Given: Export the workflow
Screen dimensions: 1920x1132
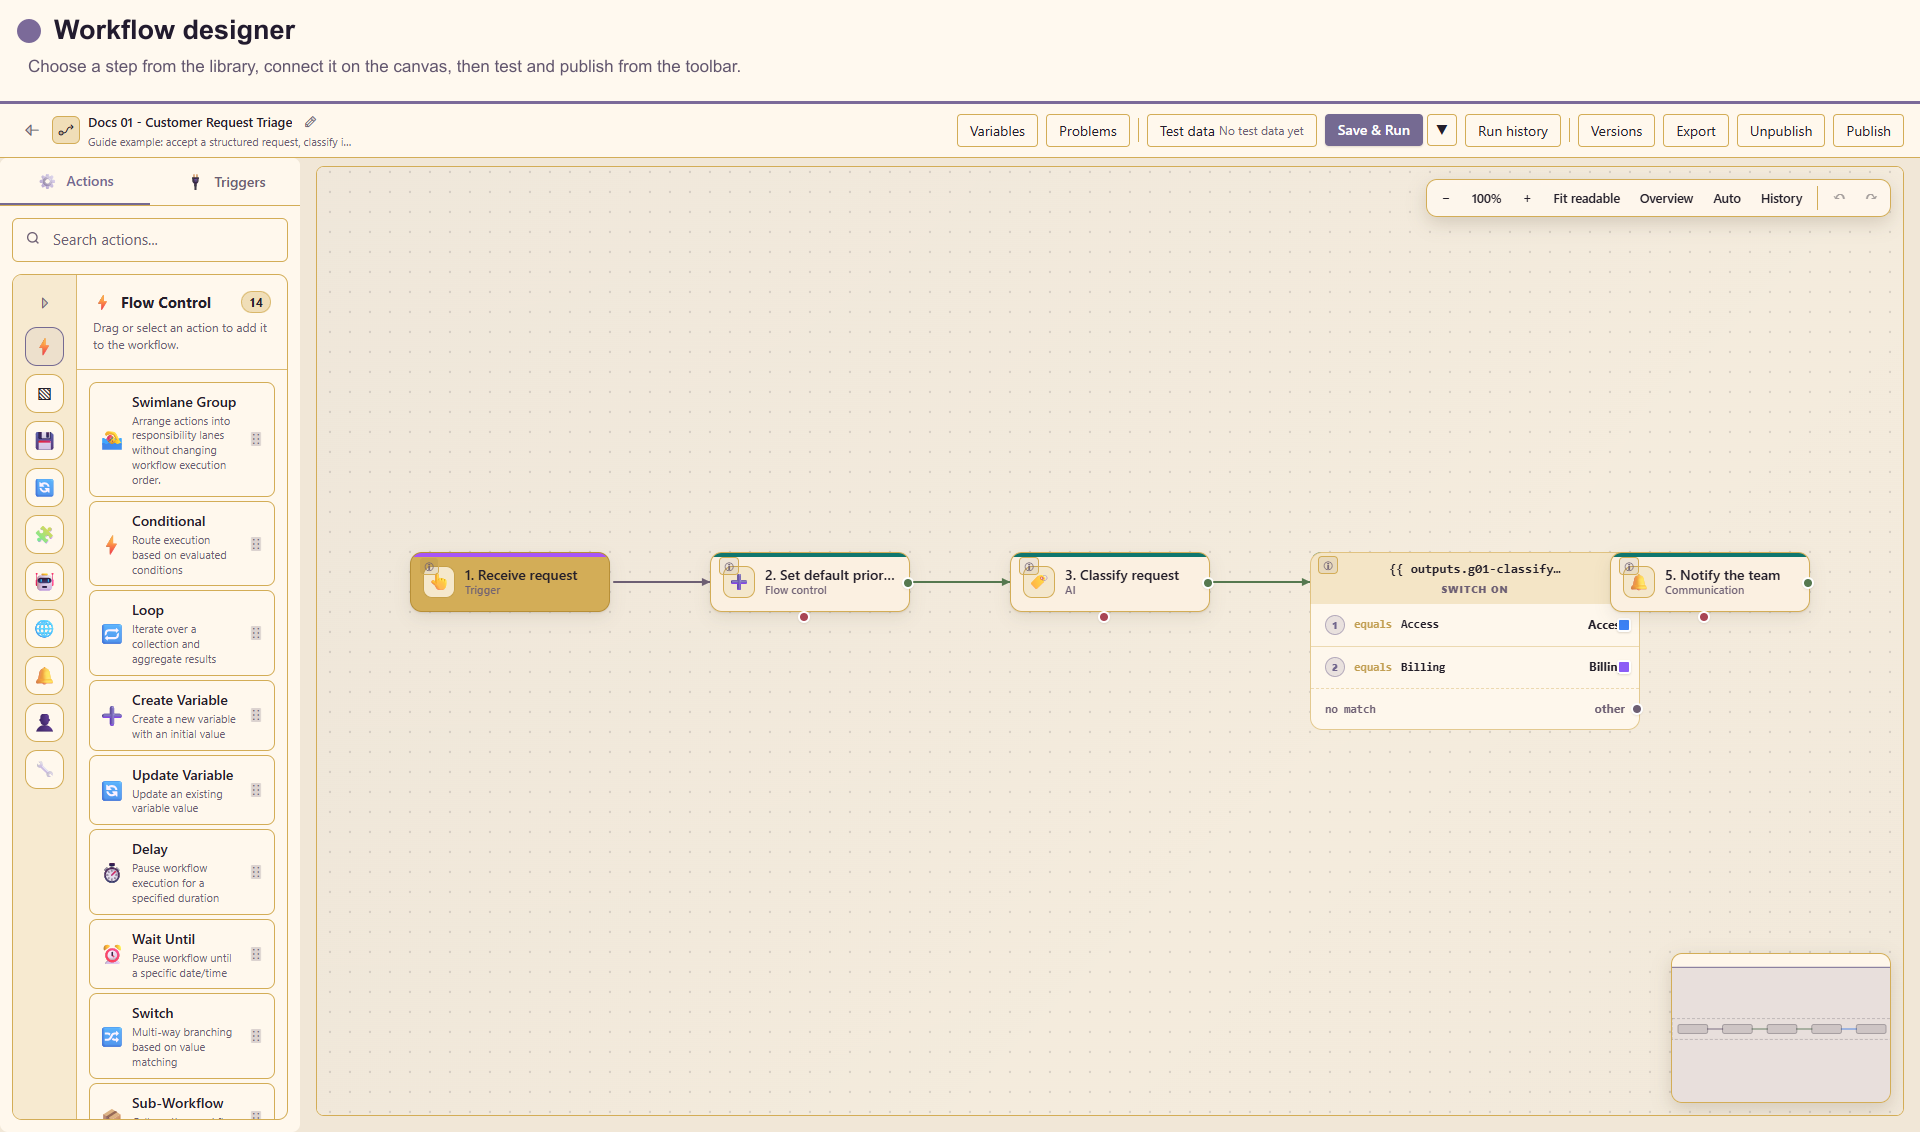Looking at the screenshot, I should 1696,131.
